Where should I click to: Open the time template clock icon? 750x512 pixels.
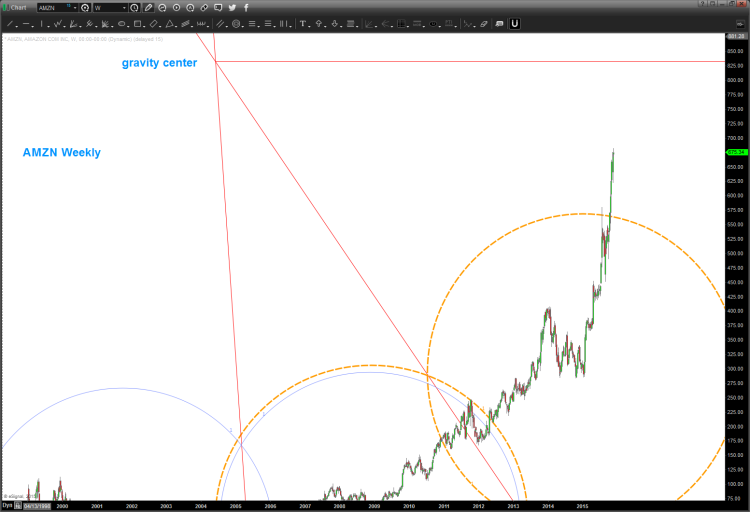[x=134, y=8]
